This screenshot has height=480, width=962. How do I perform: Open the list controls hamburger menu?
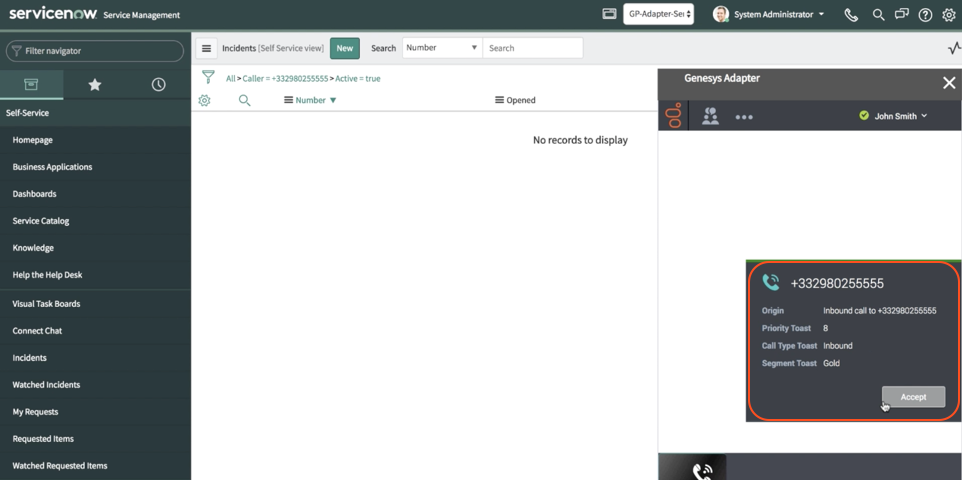click(207, 48)
